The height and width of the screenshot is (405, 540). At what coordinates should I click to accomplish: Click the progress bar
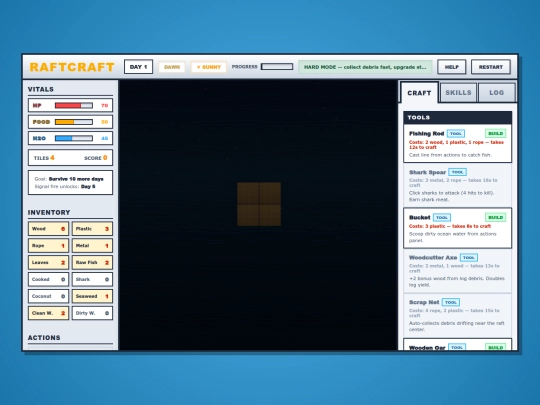pos(277,66)
